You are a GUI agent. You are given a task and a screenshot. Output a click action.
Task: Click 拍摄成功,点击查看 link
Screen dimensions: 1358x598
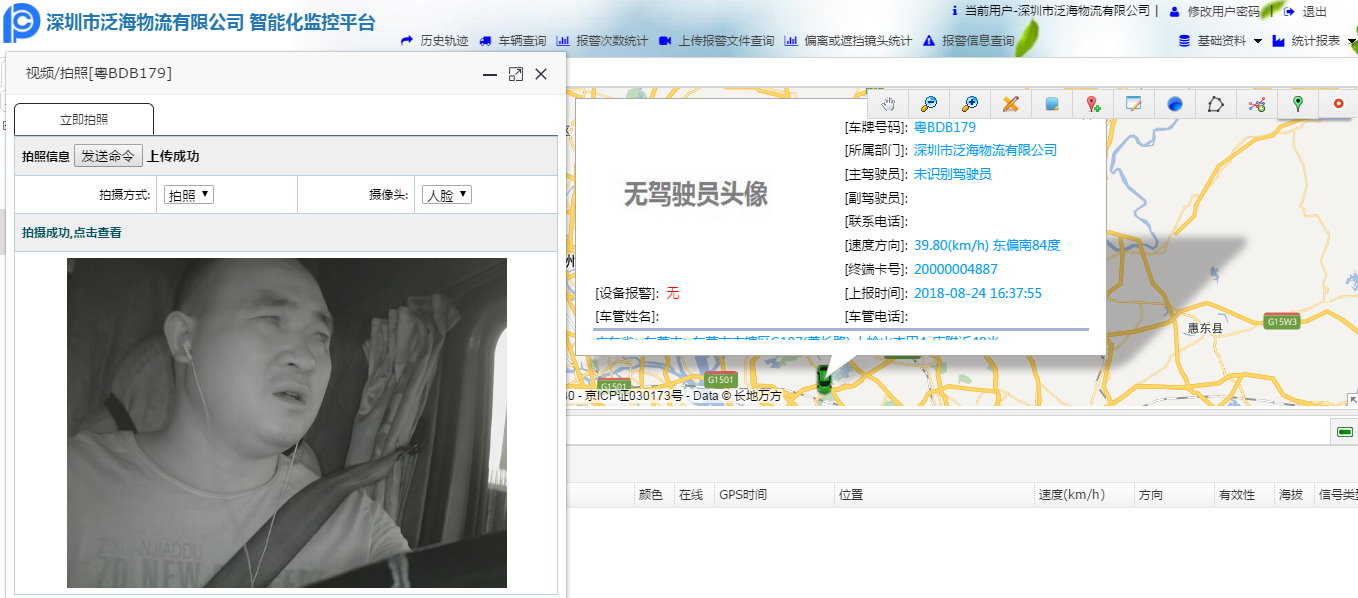72,233
